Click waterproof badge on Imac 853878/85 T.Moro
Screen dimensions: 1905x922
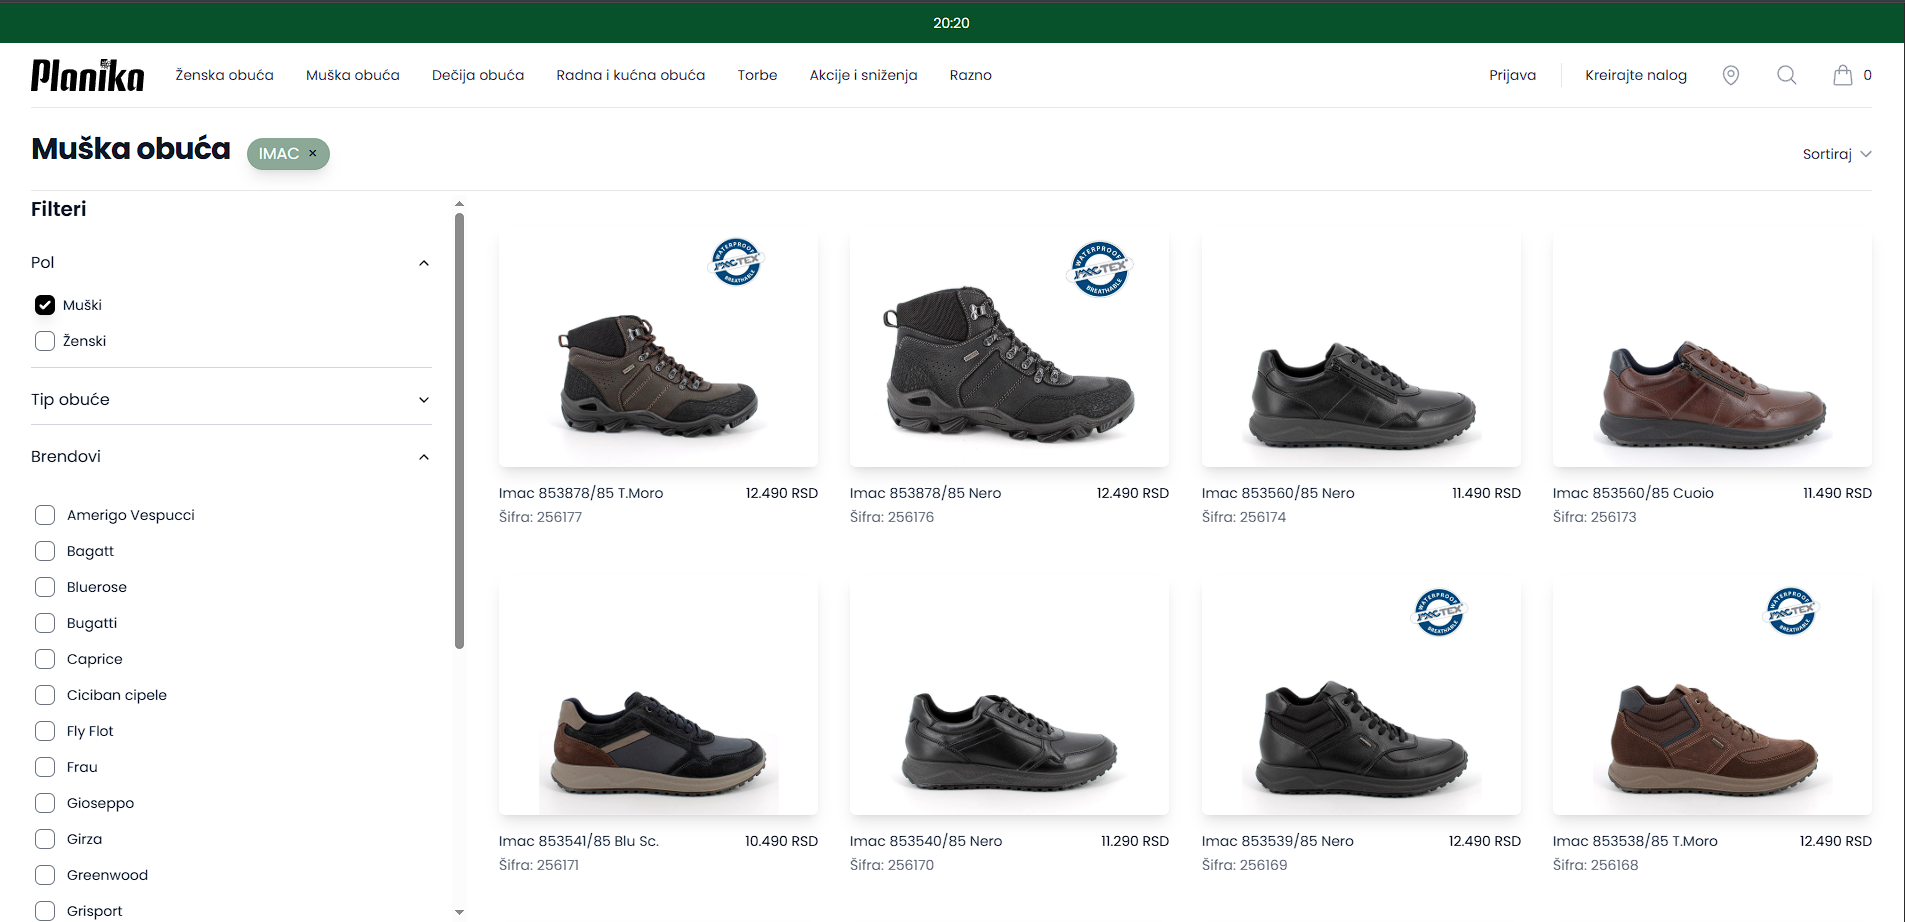click(x=736, y=262)
